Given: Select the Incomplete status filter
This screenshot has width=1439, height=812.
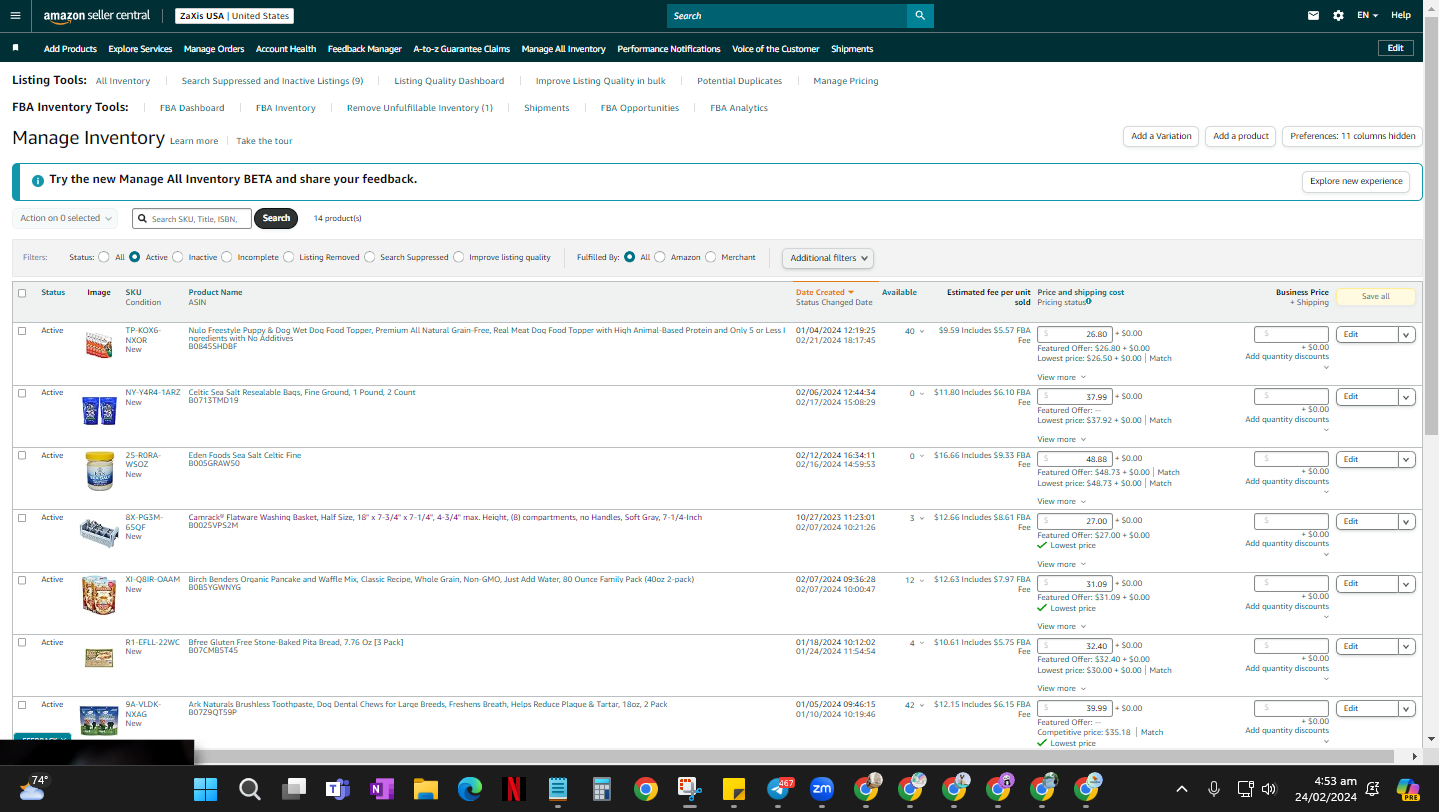Looking at the screenshot, I should pos(227,257).
